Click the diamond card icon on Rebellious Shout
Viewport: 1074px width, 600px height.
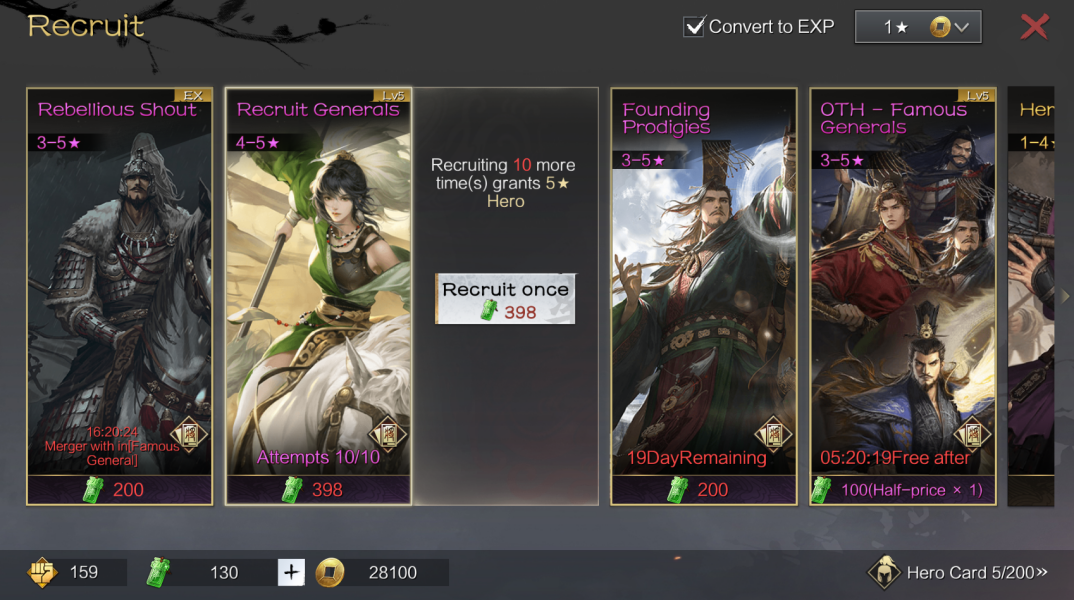pos(188,434)
